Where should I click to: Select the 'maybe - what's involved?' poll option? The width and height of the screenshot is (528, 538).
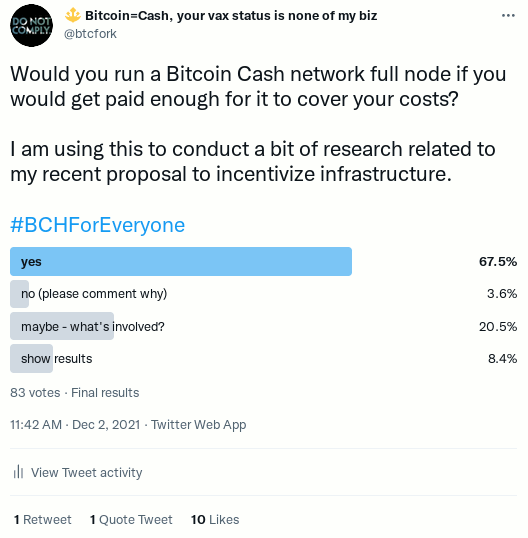pyautogui.click(x=93, y=326)
